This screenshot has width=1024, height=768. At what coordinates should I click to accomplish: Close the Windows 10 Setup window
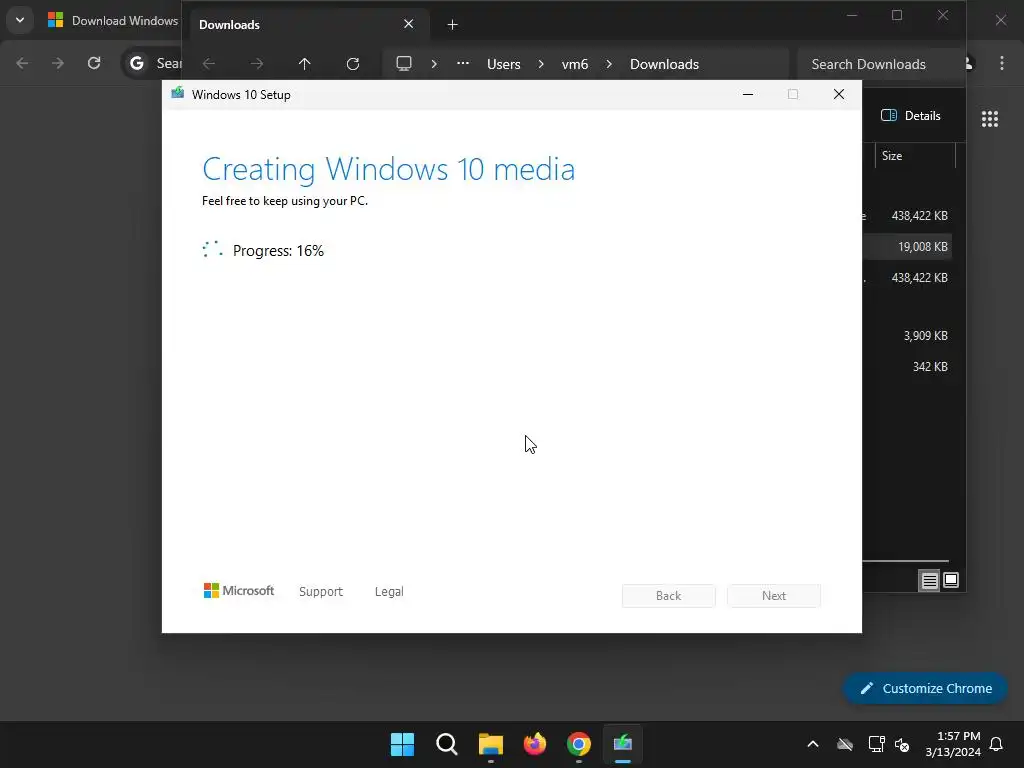839,95
